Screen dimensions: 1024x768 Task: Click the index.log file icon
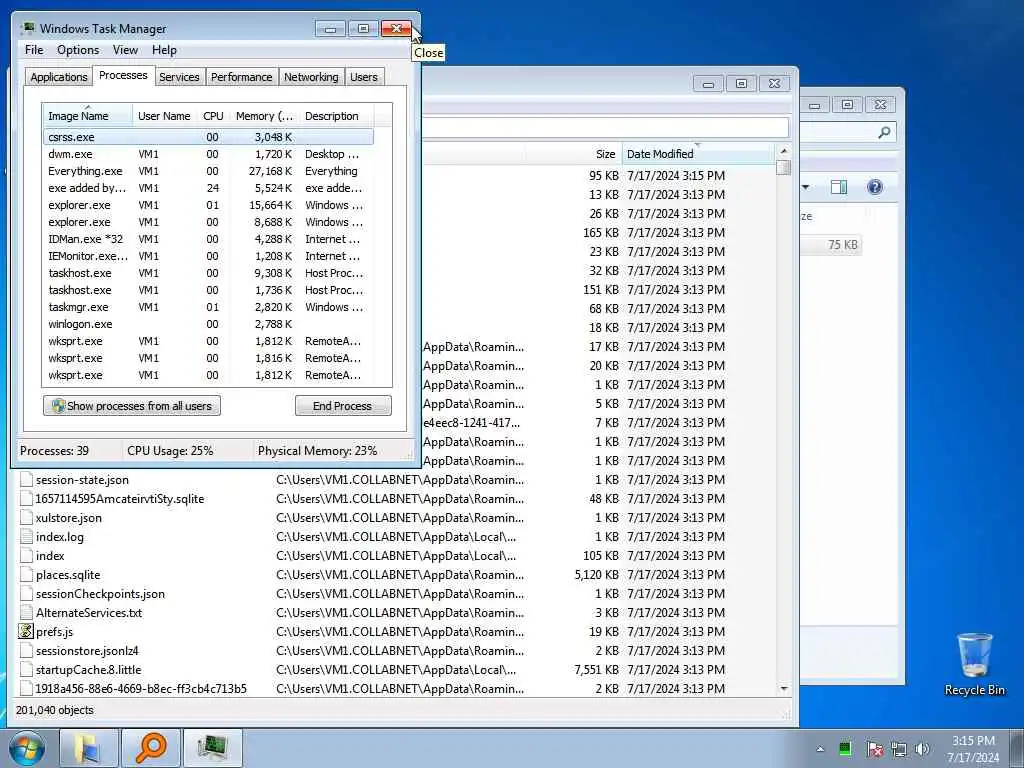tap(25, 537)
